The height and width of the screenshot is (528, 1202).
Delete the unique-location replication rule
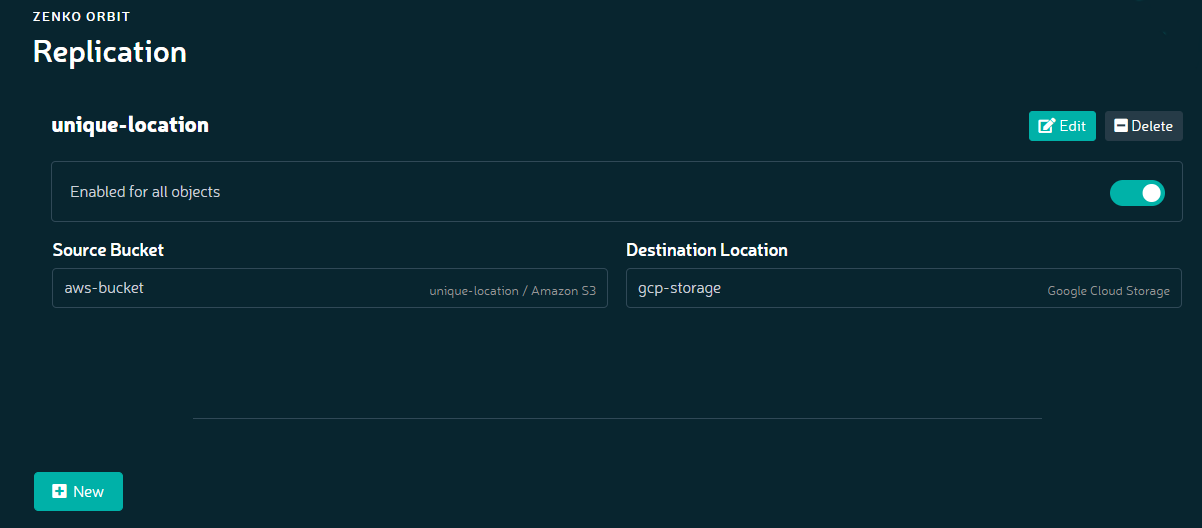pos(1143,126)
